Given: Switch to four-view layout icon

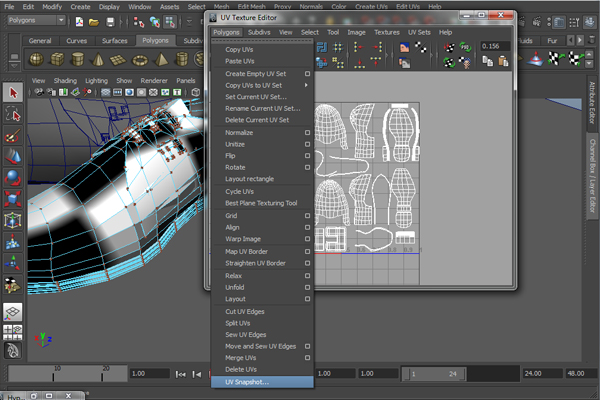Looking at the screenshot, I should 13,332.
